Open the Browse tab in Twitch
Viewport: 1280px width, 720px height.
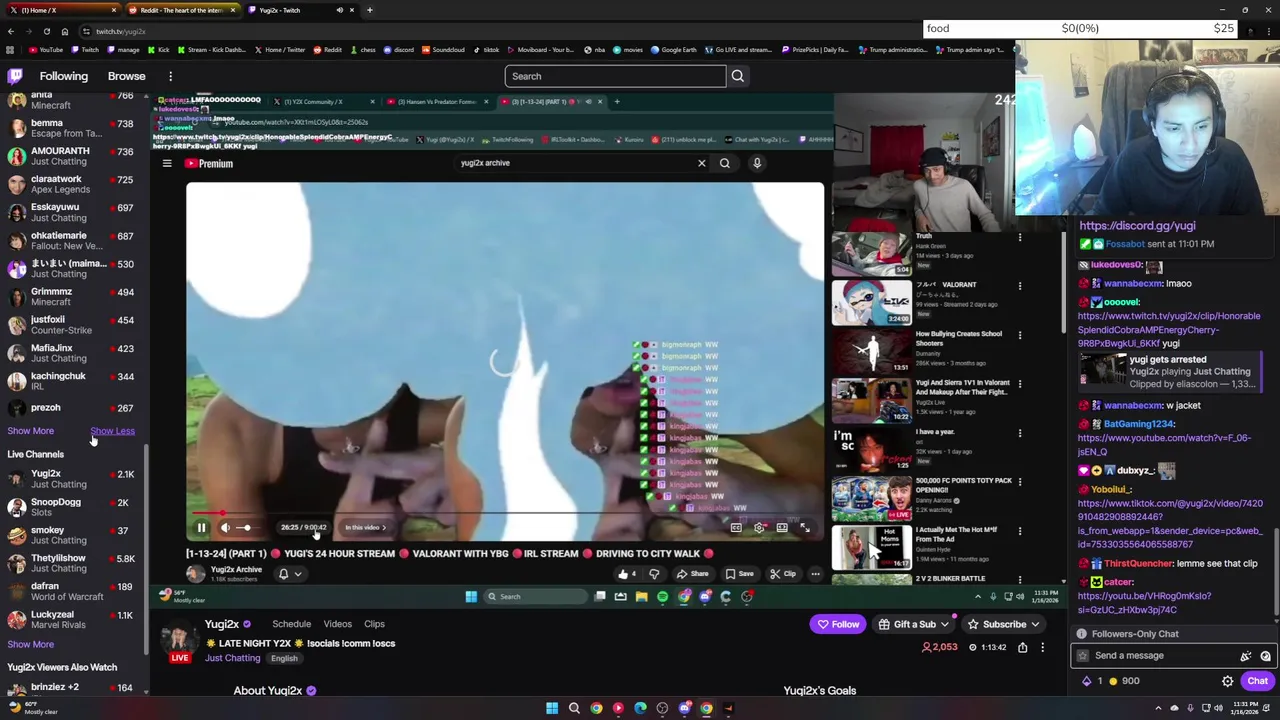click(x=126, y=76)
